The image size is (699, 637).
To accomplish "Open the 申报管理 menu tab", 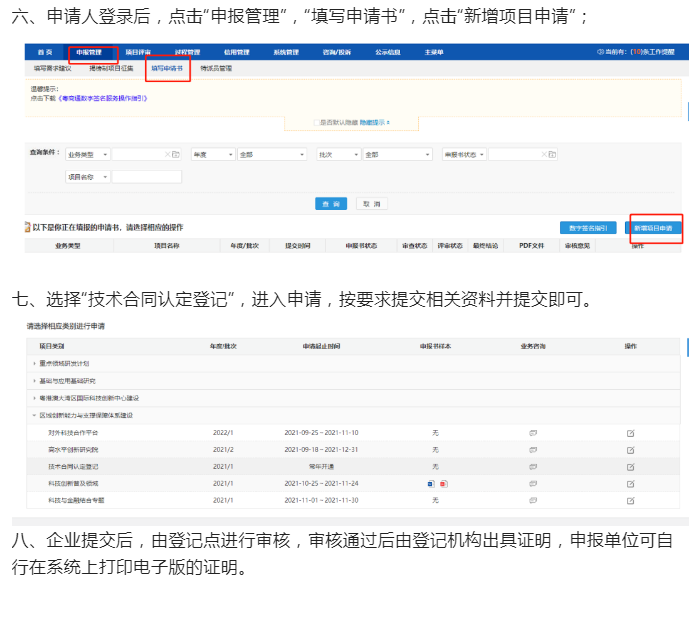I will [x=88, y=51].
